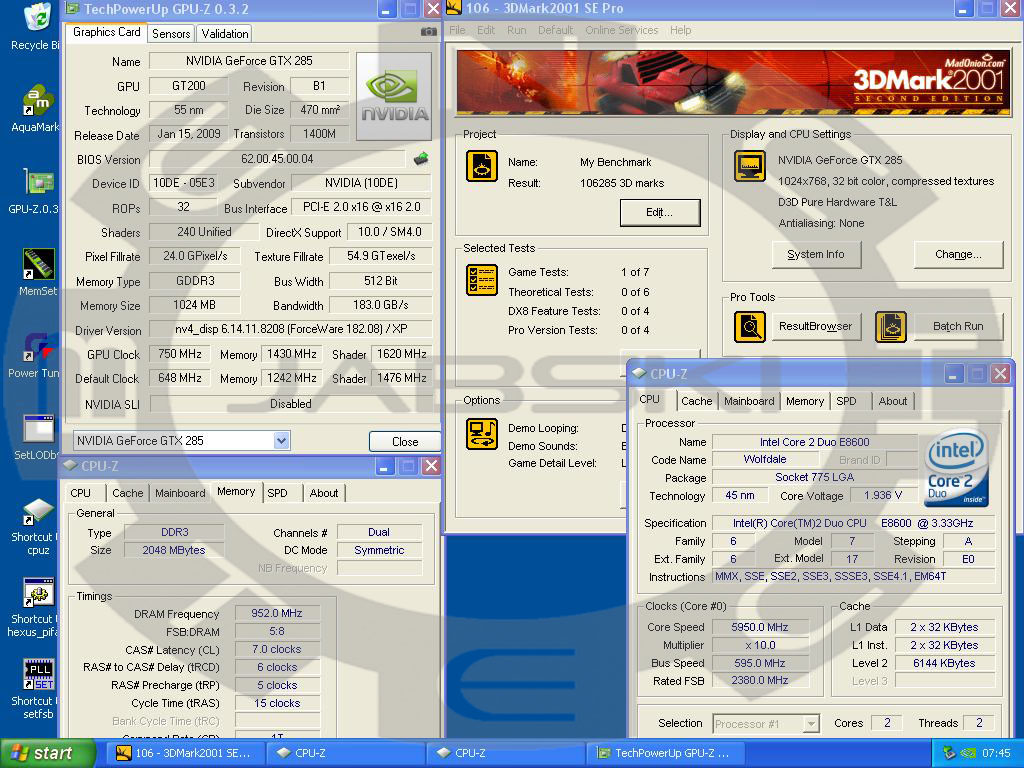
Task: Click the front CPU-Z title bar icon
Action: point(639,373)
